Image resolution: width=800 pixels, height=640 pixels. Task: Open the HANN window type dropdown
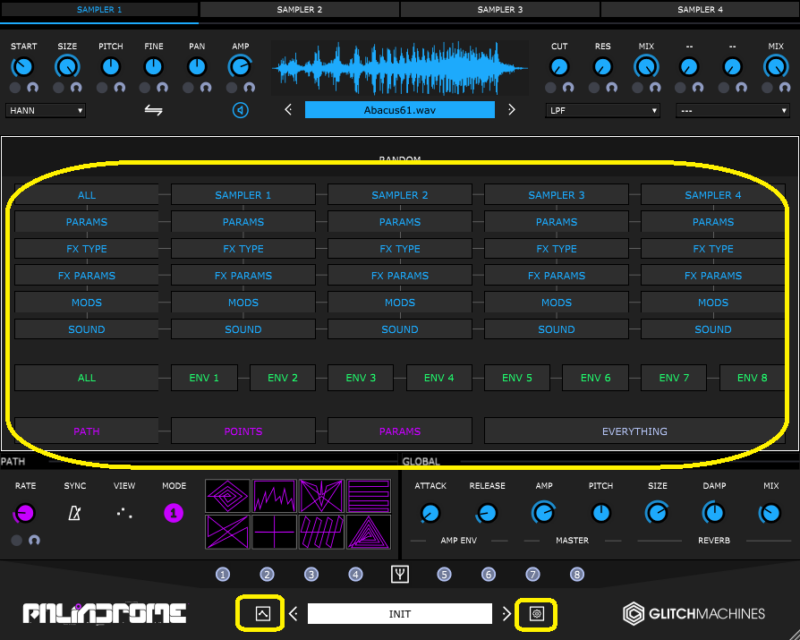[x=45, y=110]
